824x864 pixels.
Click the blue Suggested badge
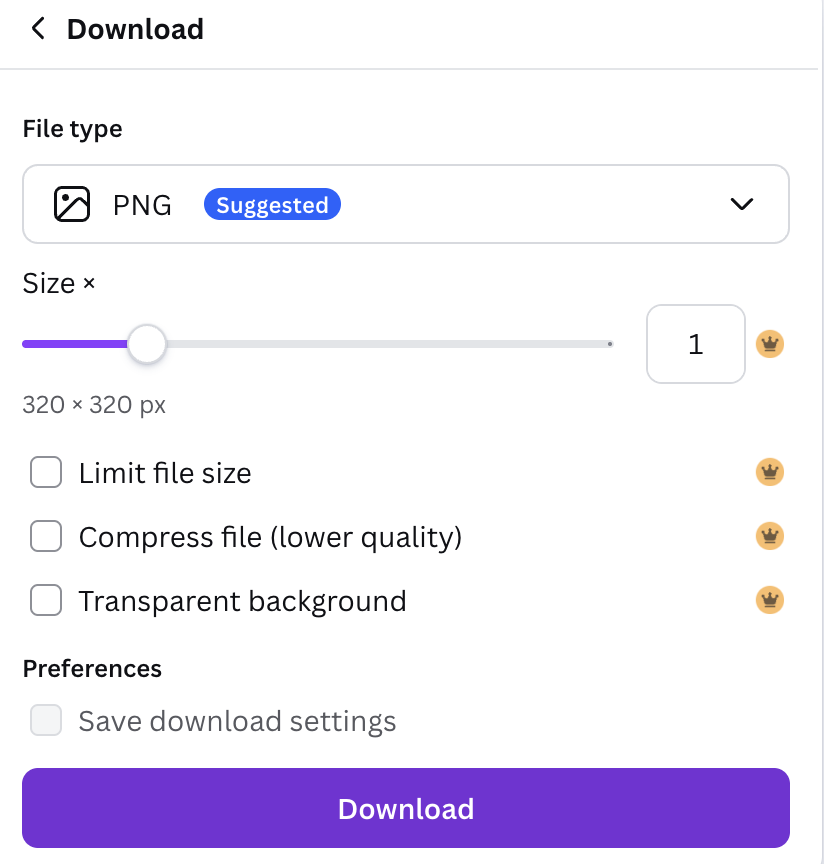[x=272, y=205]
